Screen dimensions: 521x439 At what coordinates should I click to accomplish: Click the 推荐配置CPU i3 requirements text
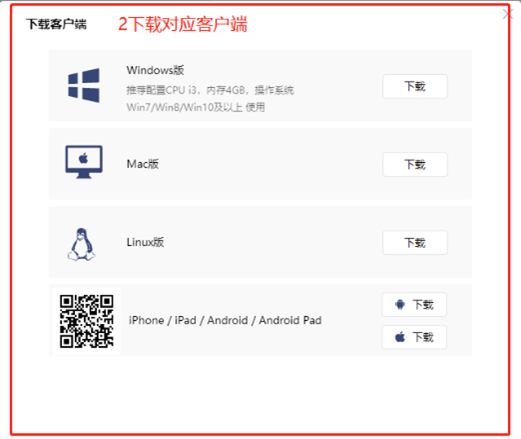pyautogui.click(x=210, y=90)
